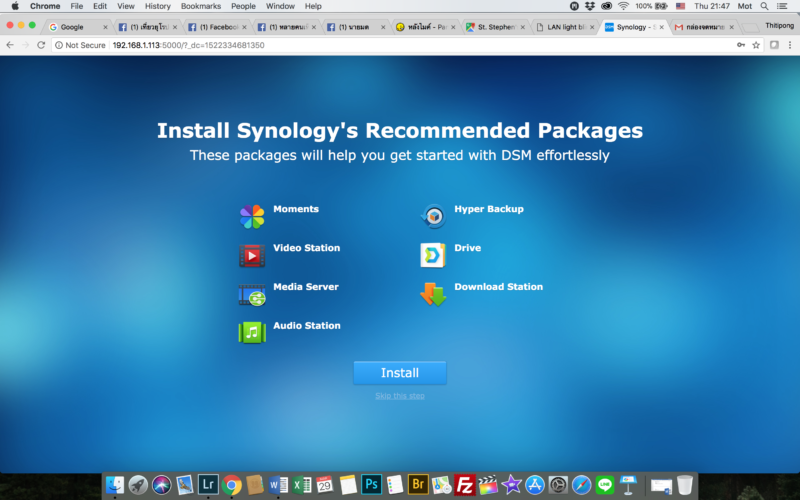
Task: Click the Audio Station package icon
Action: tap(252, 333)
